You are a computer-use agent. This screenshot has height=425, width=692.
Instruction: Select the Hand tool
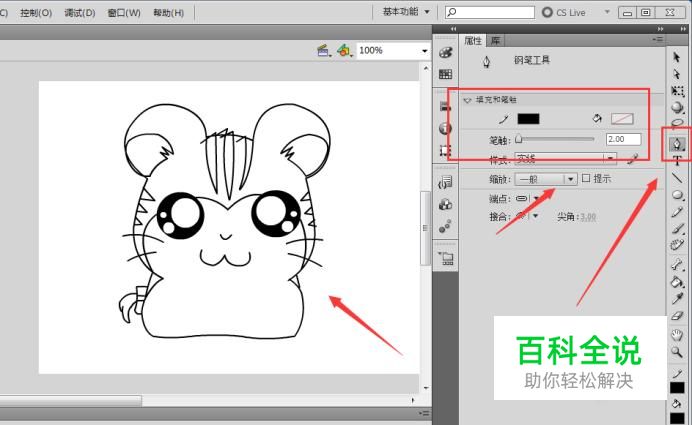(x=677, y=335)
